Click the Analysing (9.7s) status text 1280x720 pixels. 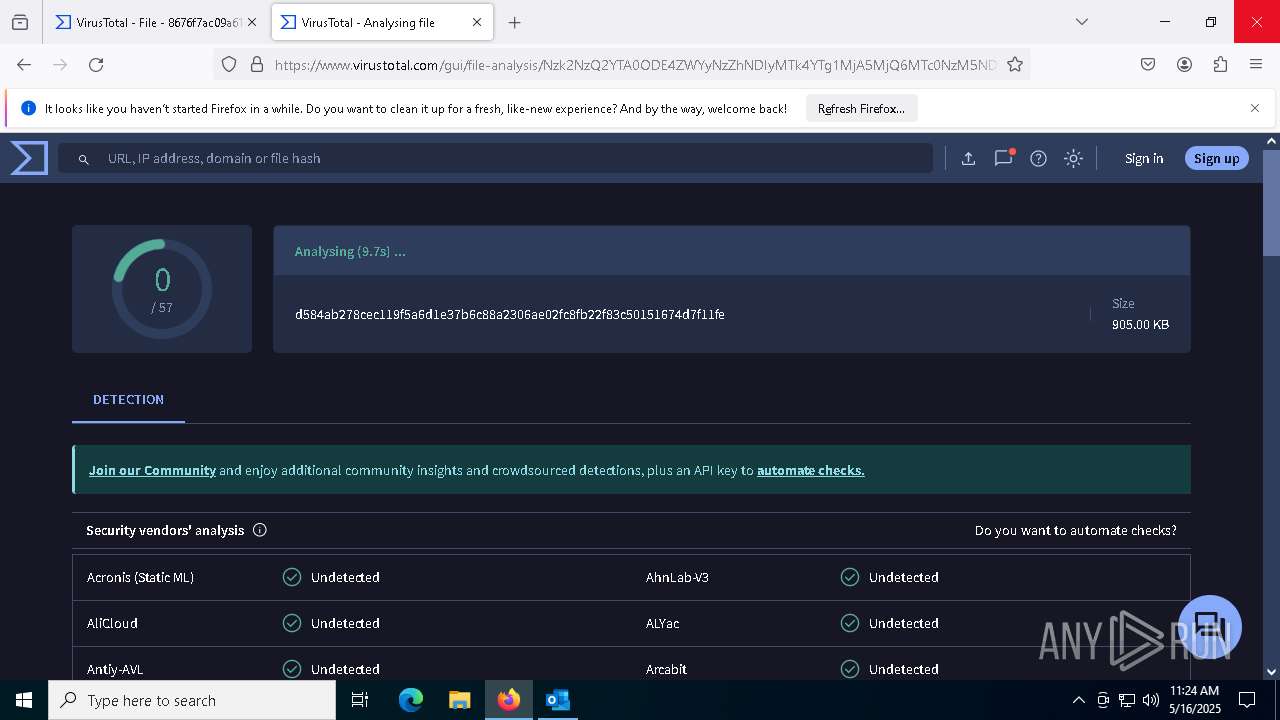[x=350, y=252]
